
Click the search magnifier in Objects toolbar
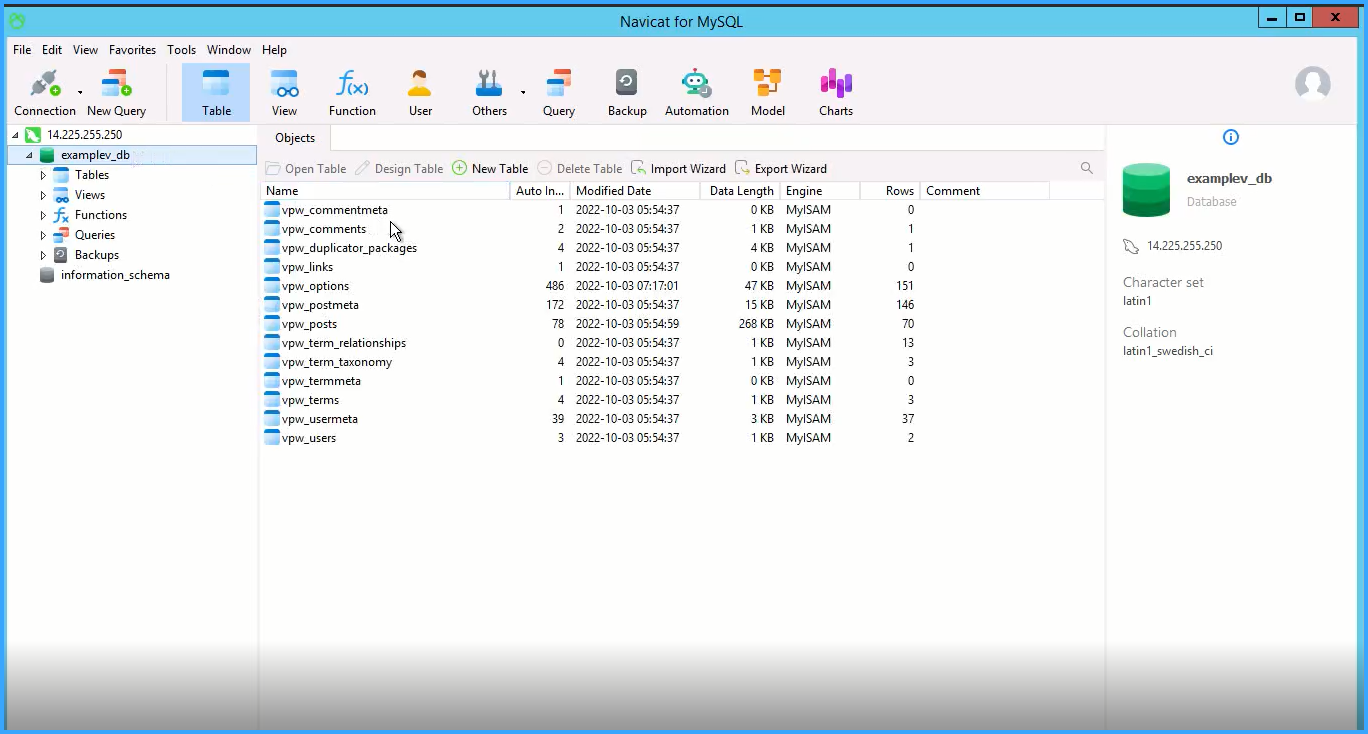pyautogui.click(x=1087, y=169)
